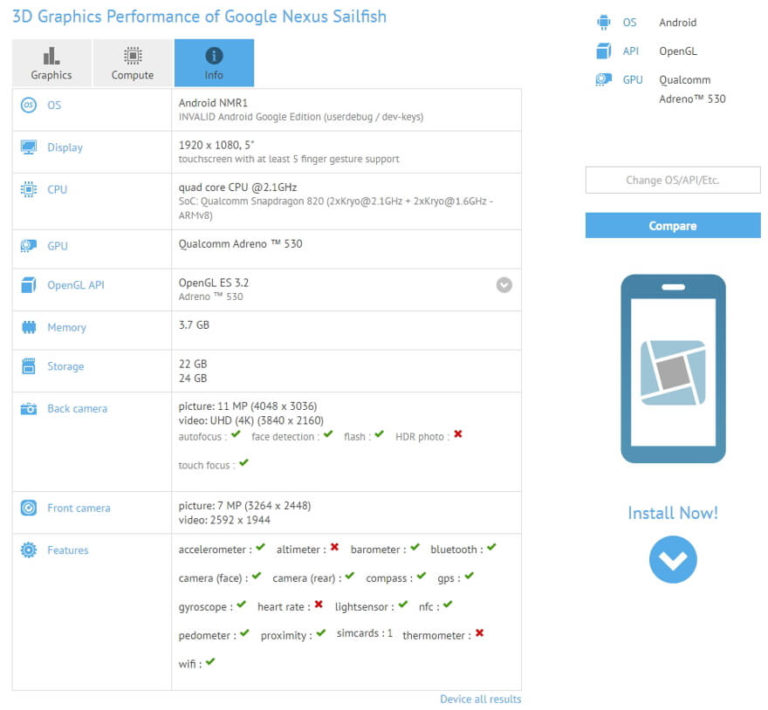Click the Android robot icon in sidebar

(x=603, y=23)
